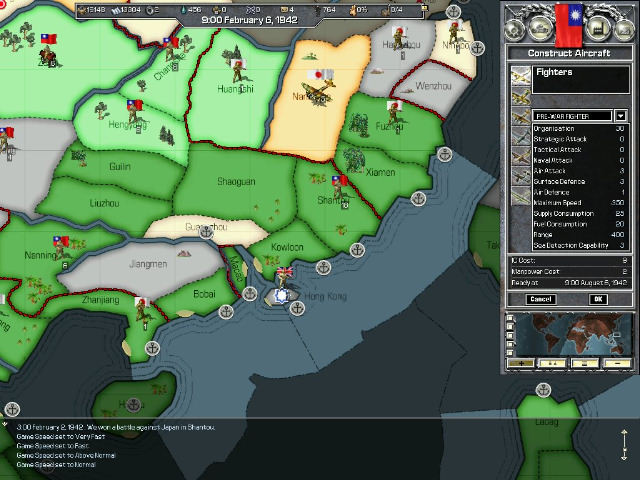This screenshot has width=640, height=480.
Task: Select the second aircraft type icon in list
Action: tap(520, 96)
